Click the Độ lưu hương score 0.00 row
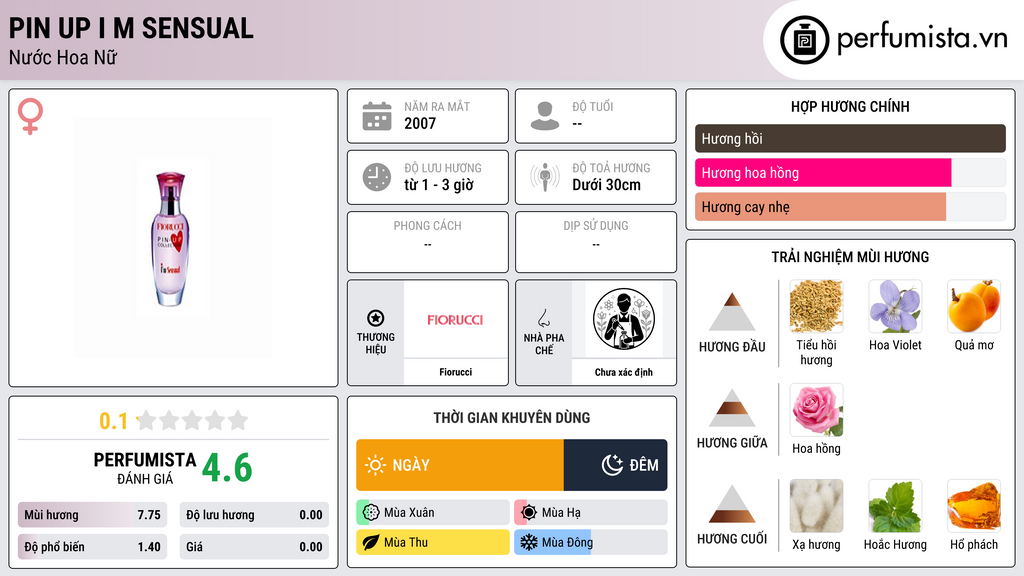Screen dimensions: 1024x576 (254, 515)
